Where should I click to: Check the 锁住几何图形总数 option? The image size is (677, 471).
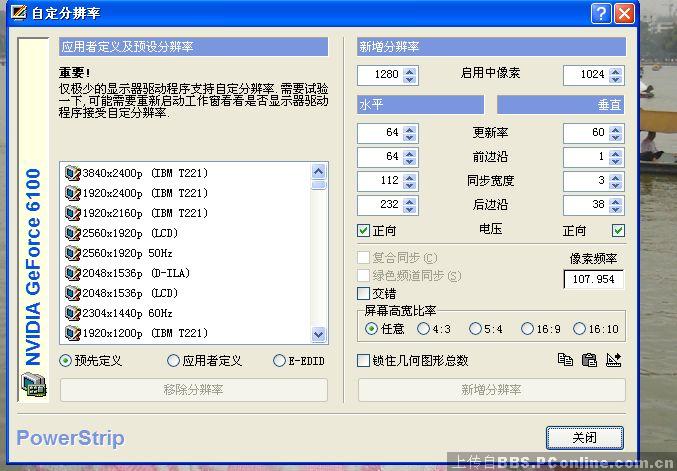(x=364, y=360)
